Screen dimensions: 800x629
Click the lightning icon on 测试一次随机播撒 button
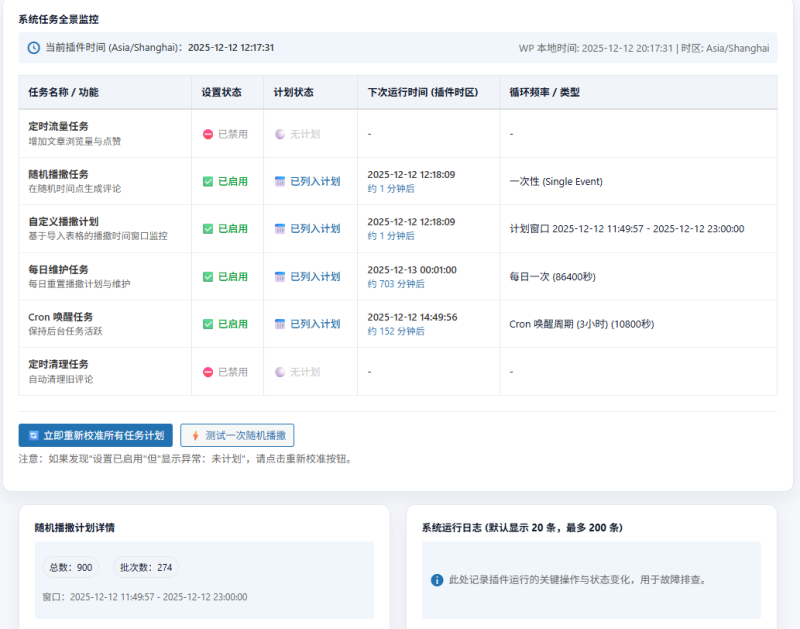pyautogui.click(x=196, y=434)
